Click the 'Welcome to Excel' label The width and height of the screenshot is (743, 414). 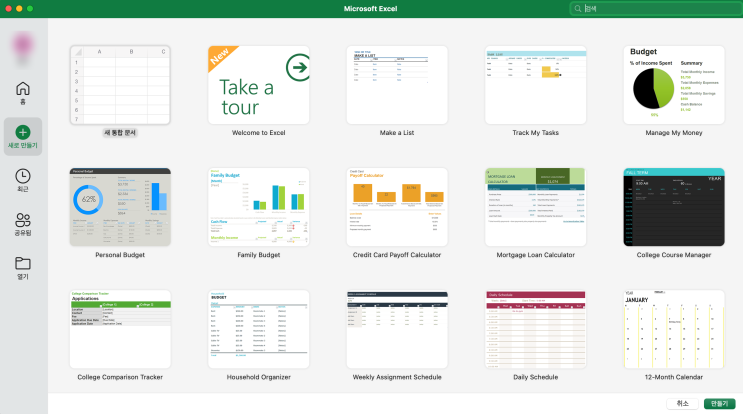[x=259, y=133]
